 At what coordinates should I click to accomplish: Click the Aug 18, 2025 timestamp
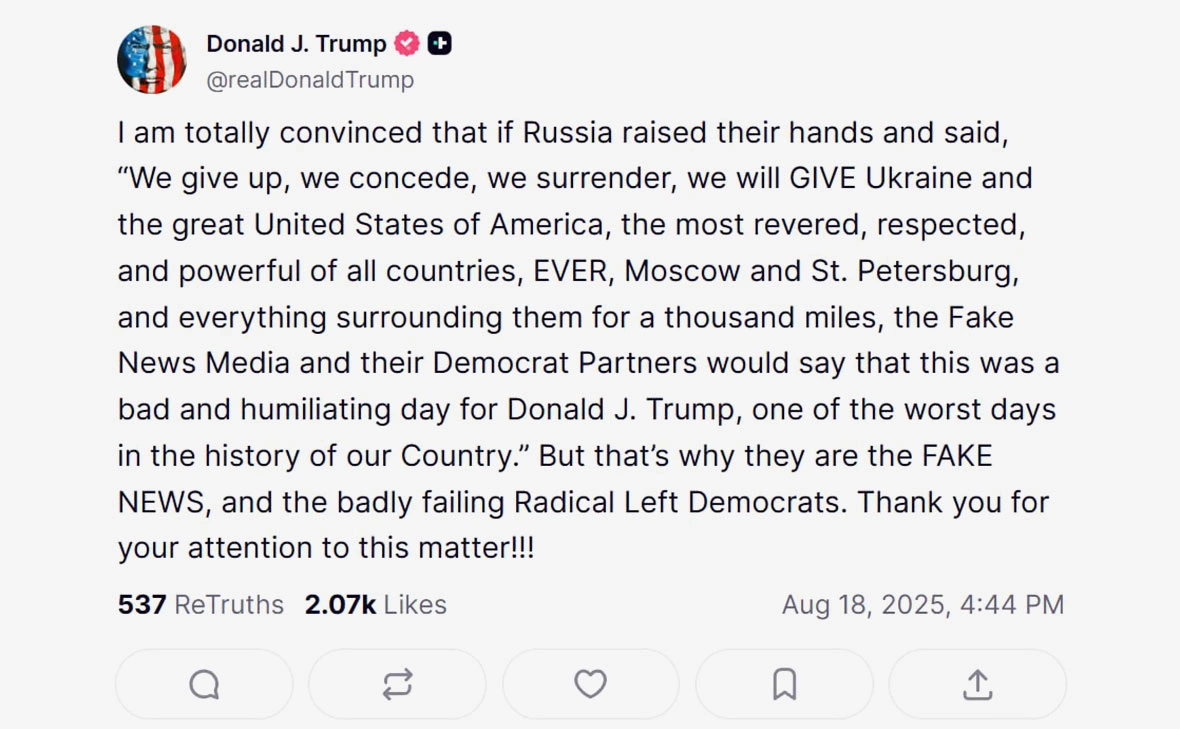tap(923, 604)
